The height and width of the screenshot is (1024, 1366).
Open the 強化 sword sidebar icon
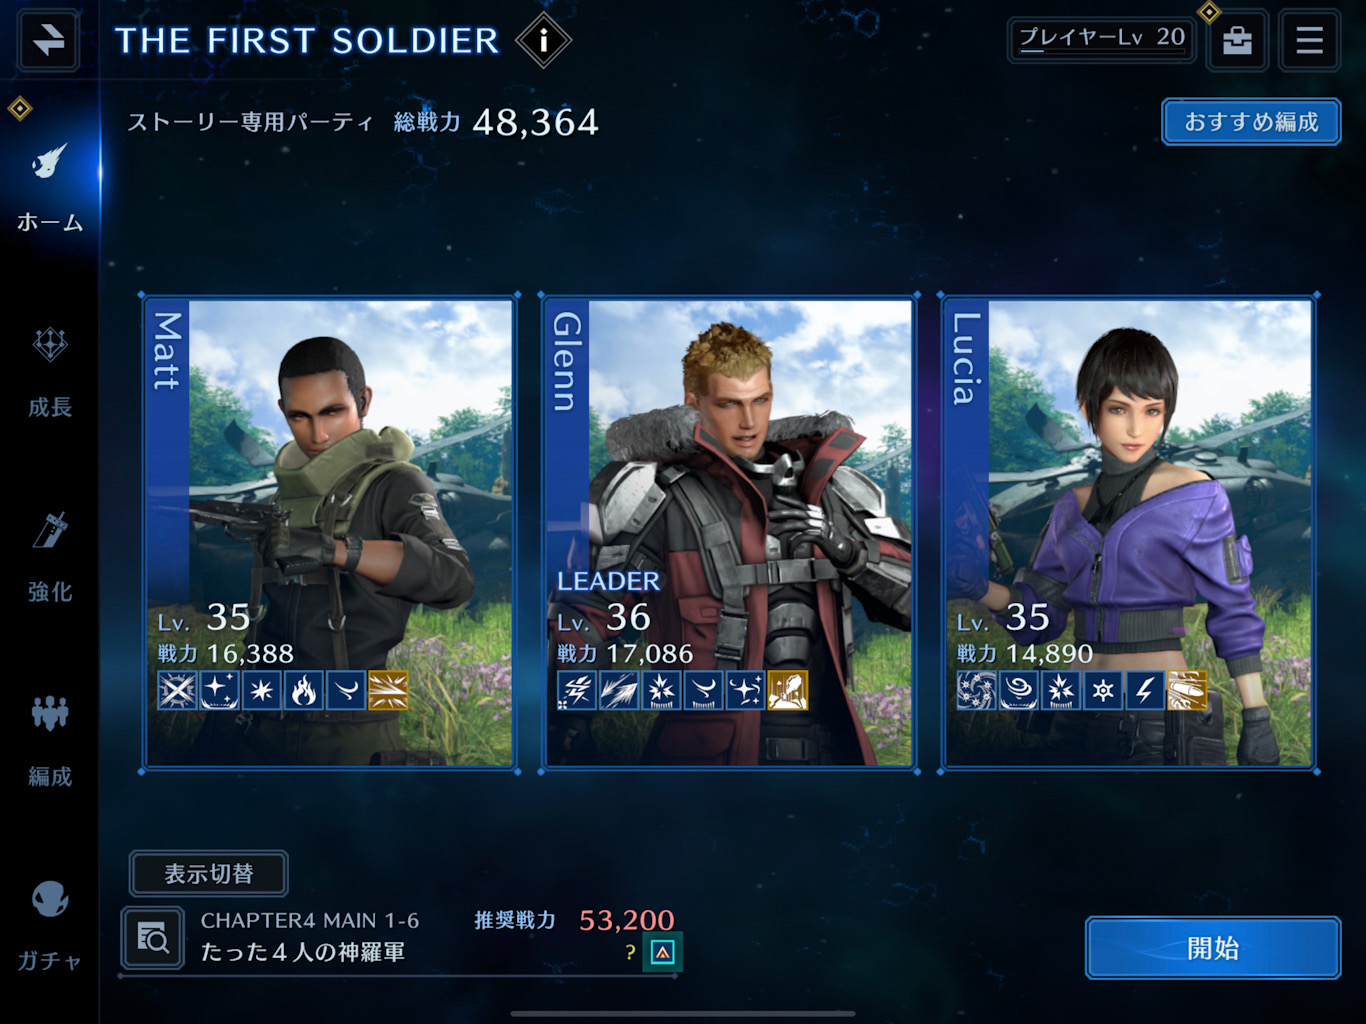[x=50, y=556]
